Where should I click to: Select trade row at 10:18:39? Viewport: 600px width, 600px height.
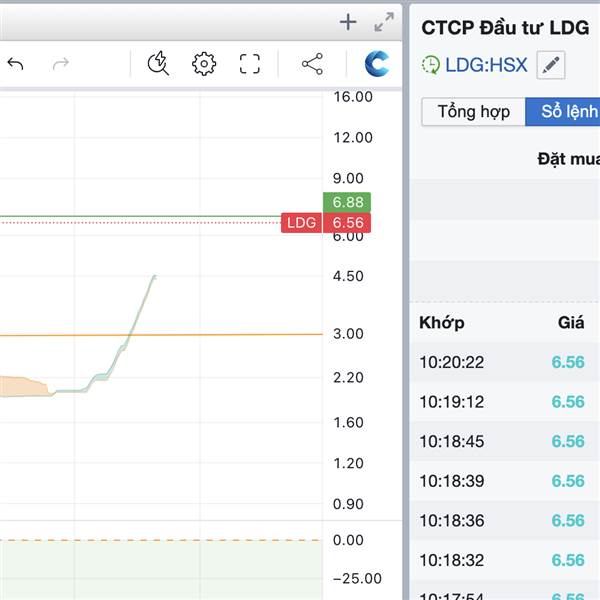click(505, 481)
